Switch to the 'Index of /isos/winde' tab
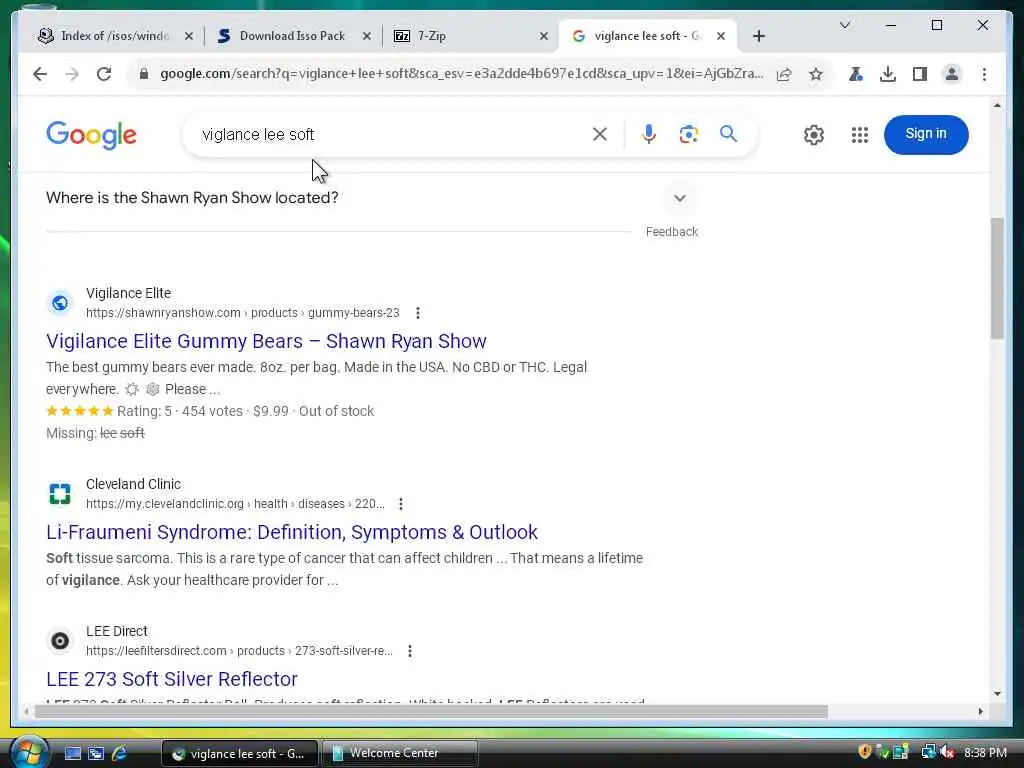 (x=115, y=36)
